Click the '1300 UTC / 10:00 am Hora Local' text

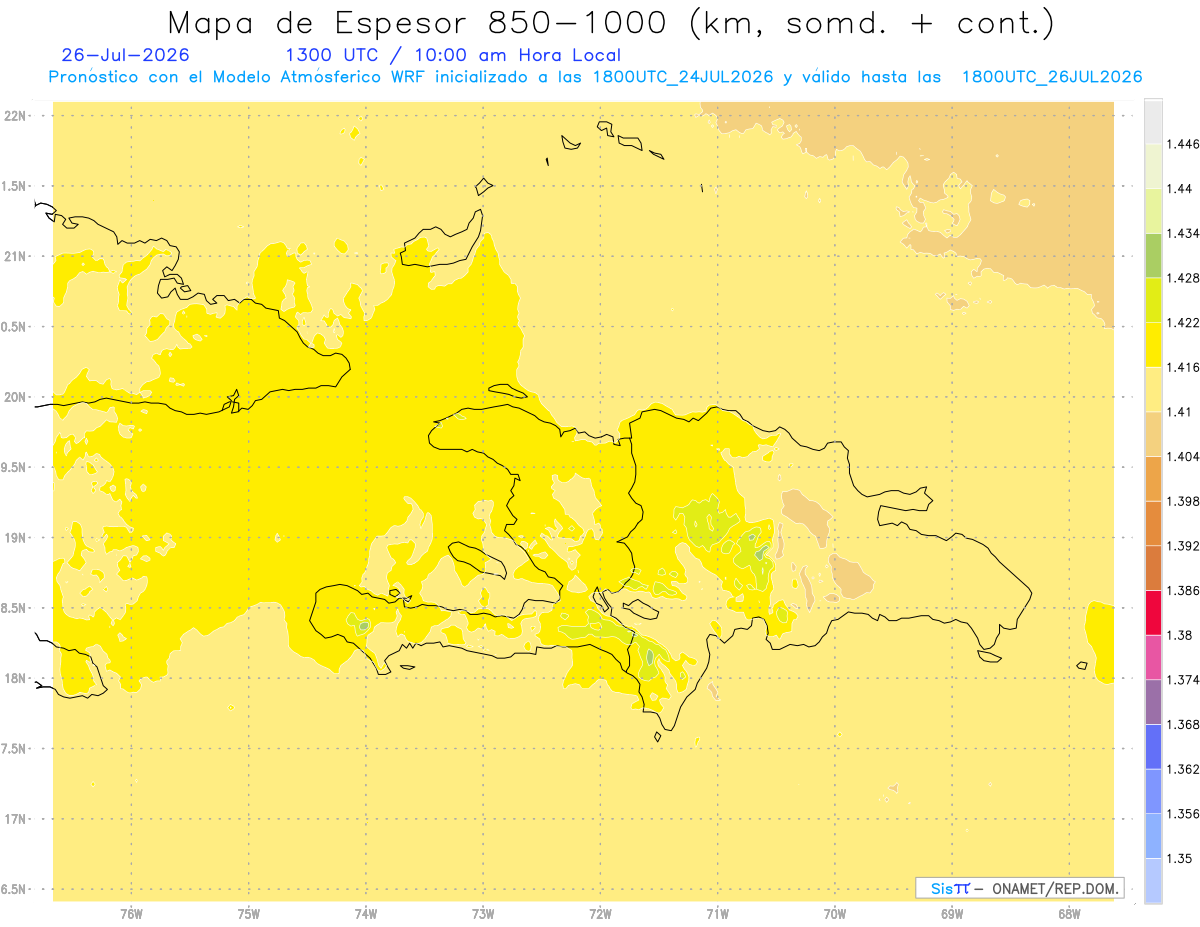click(x=453, y=56)
